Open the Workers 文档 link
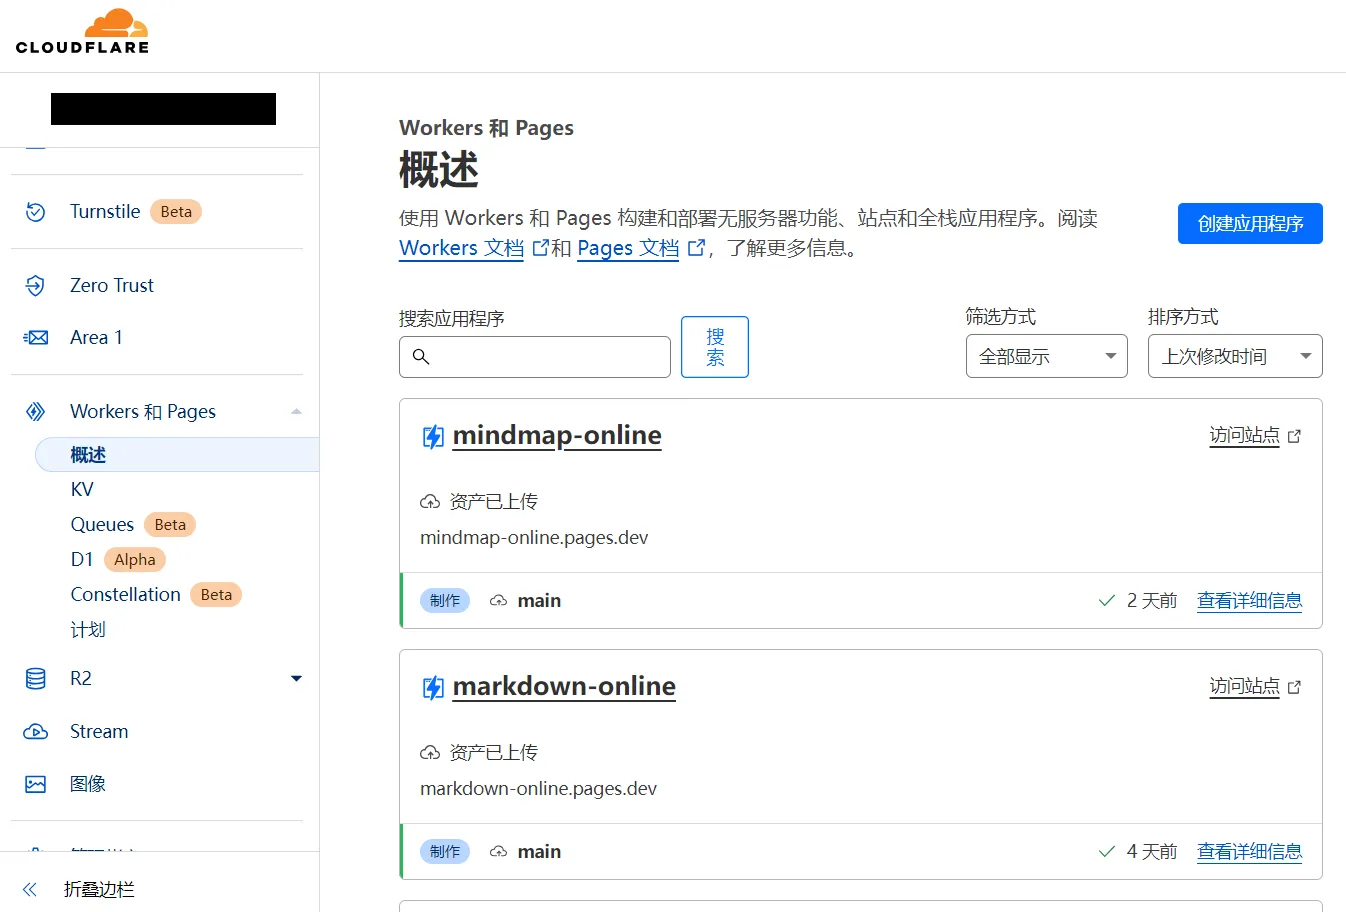The height and width of the screenshot is (912, 1346). [461, 248]
